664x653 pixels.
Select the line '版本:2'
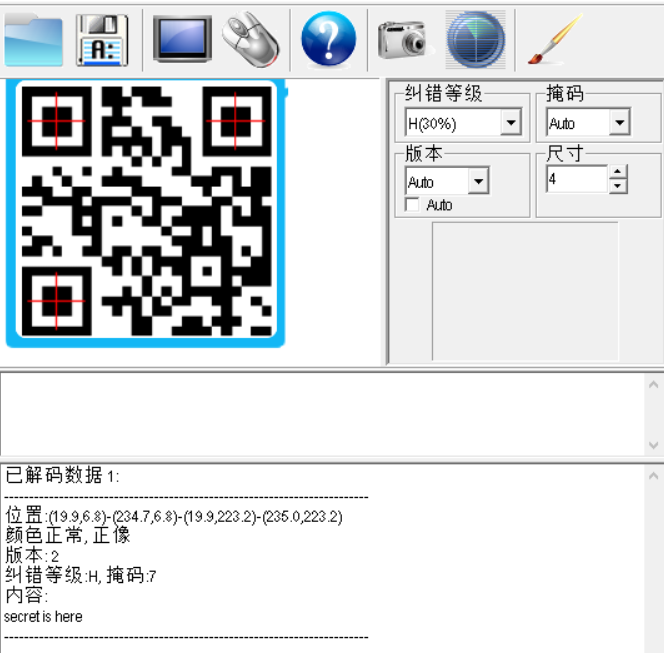pyautogui.click(x=32, y=555)
